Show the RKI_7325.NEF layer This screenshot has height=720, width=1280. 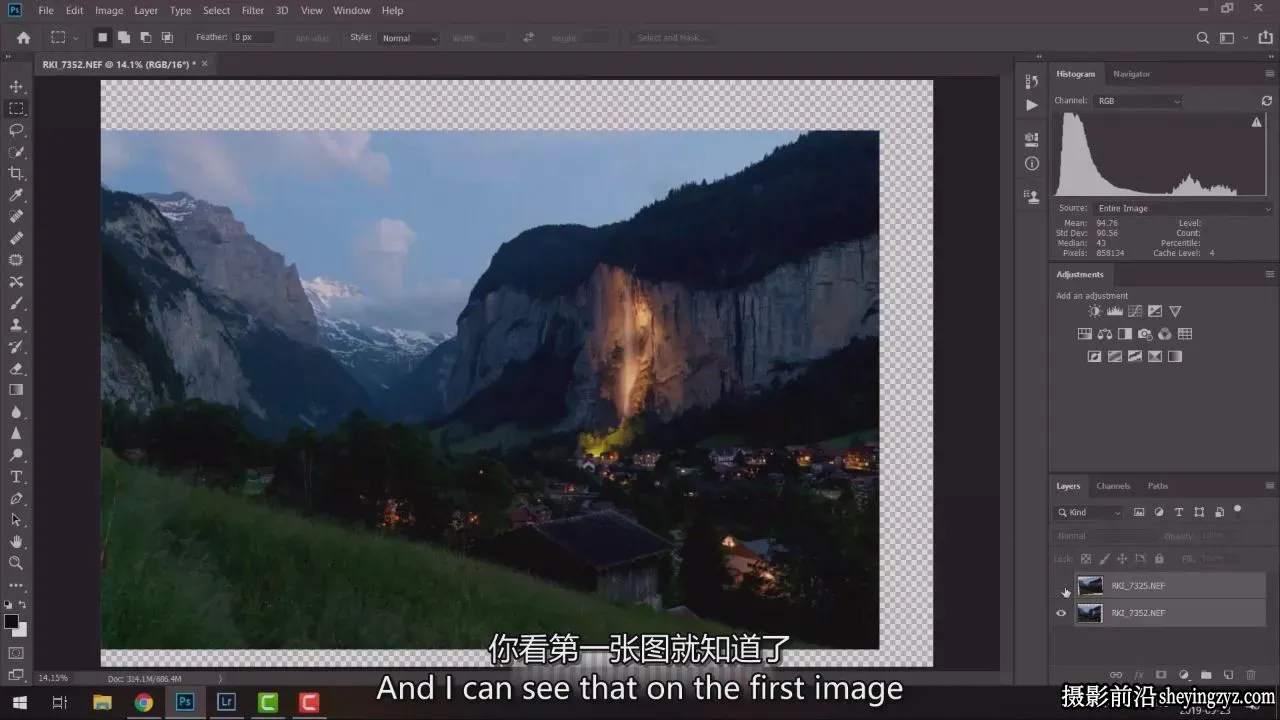1062,586
